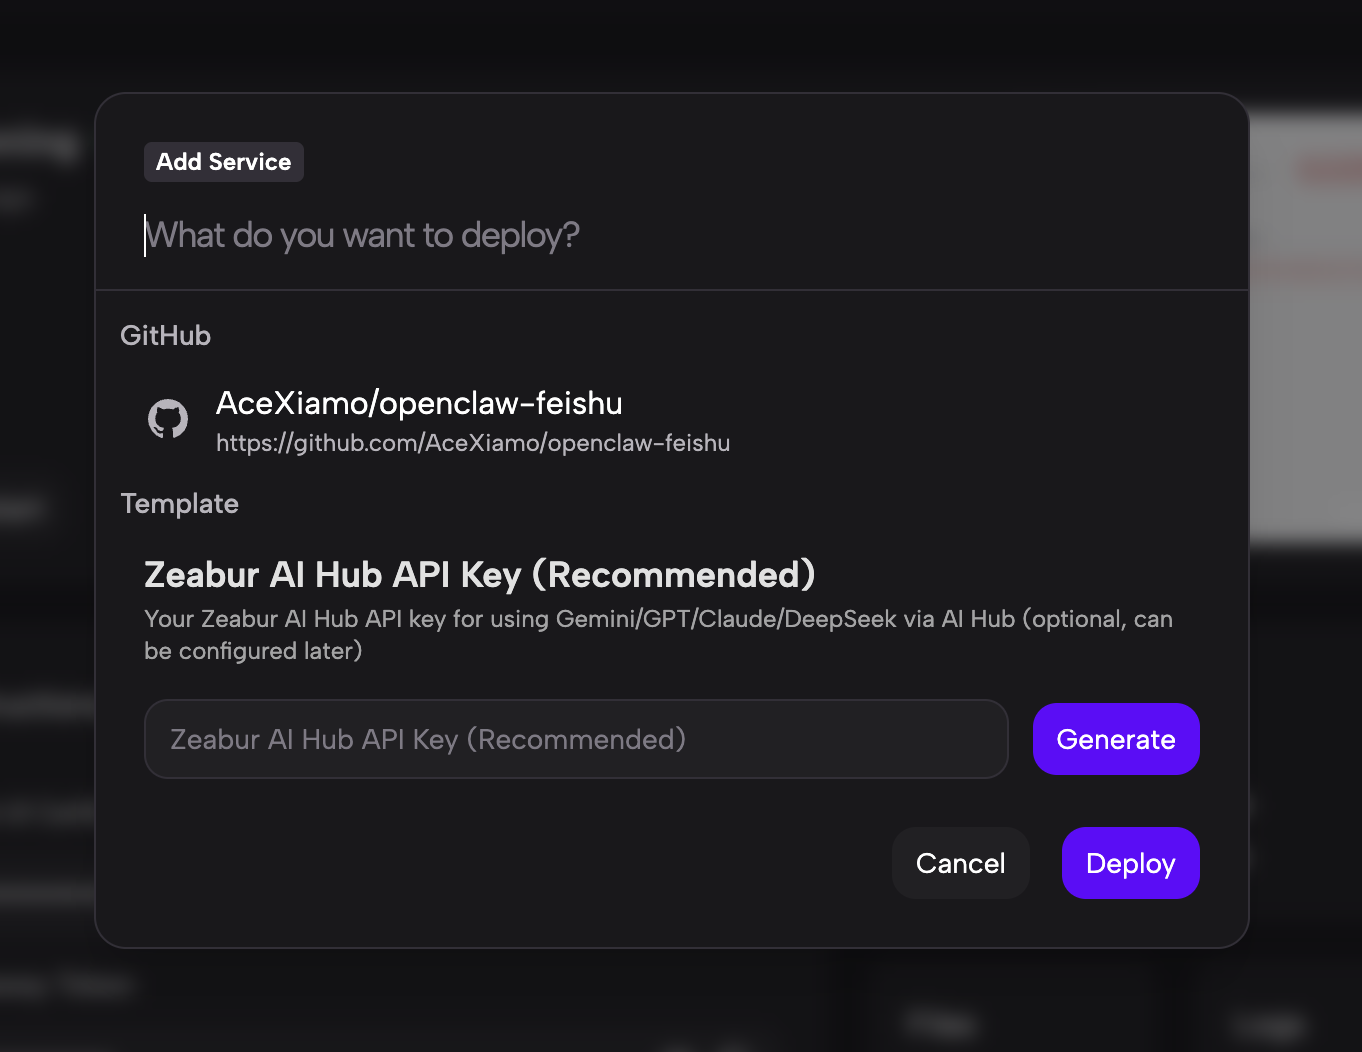Screen dimensions: 1362x1052
Task: Click the Add Service label badge
Action: [224, 162]
